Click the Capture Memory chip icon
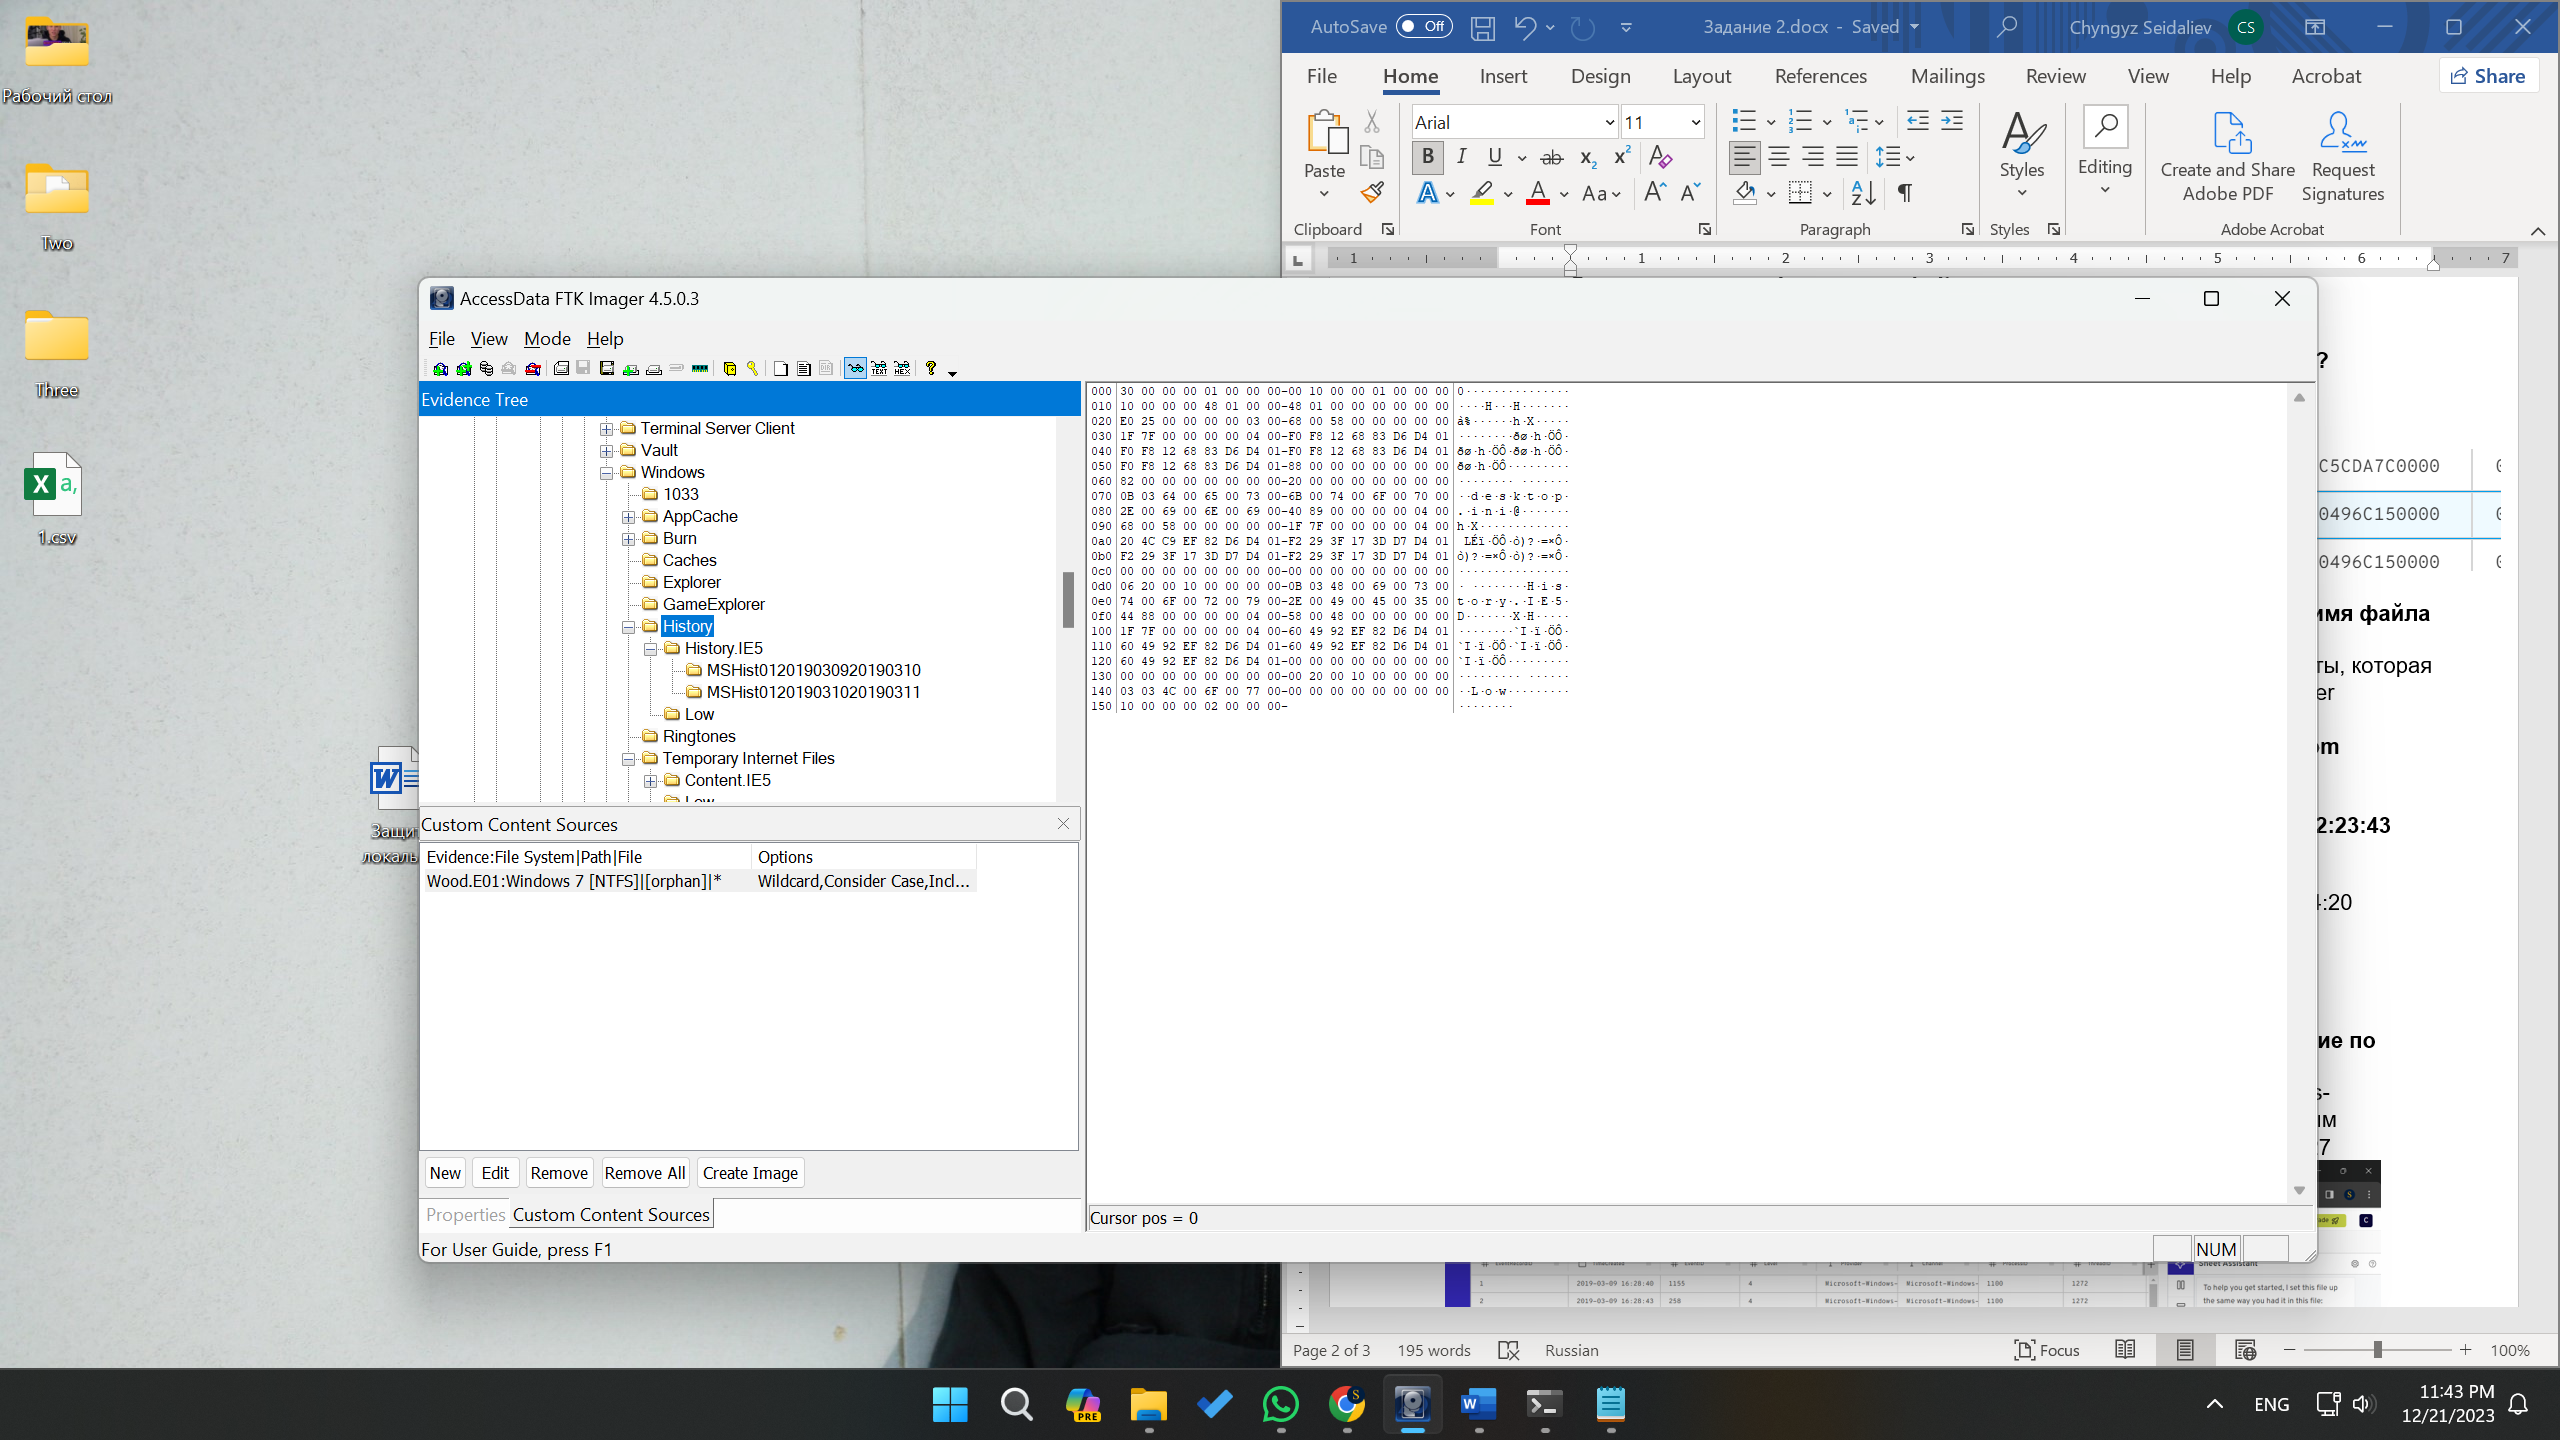Viewport: 2560px width, 1440px height. pyautogui.click(x=700, y=368)
